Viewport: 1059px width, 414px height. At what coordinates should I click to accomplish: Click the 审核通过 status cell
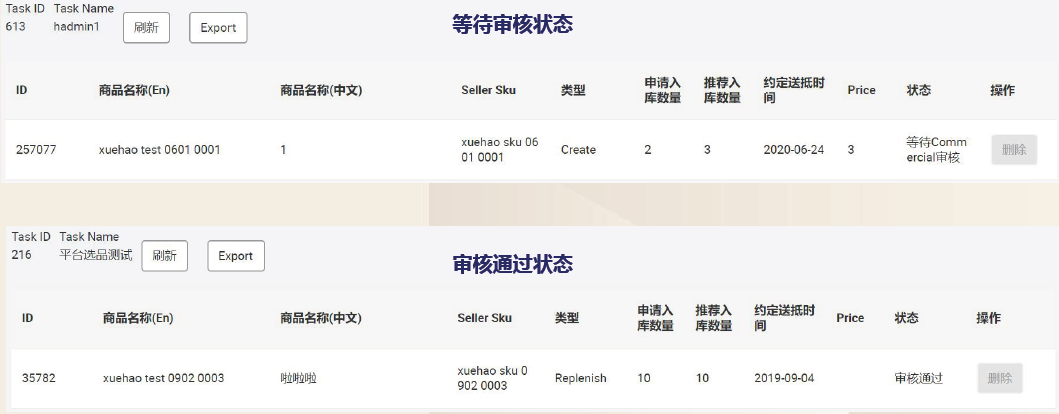[918, 378]
